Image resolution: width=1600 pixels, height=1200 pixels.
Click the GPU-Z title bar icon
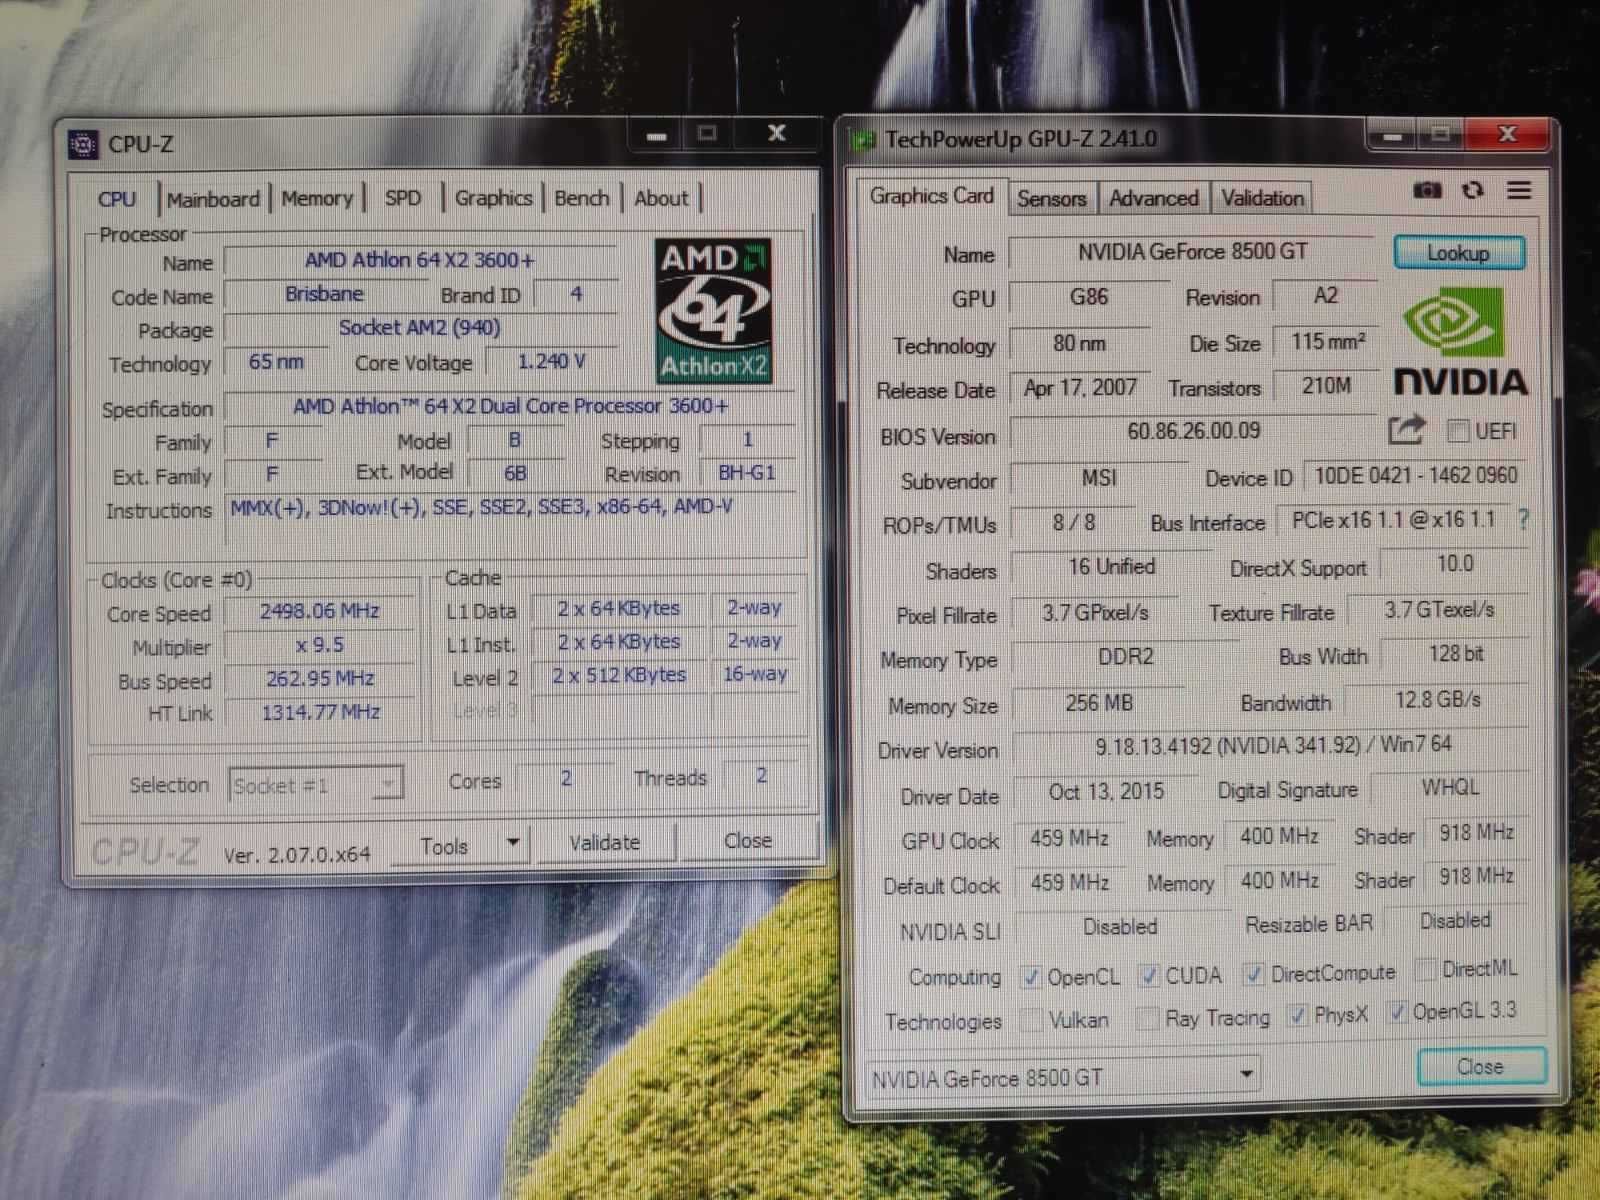pos(863,139)
